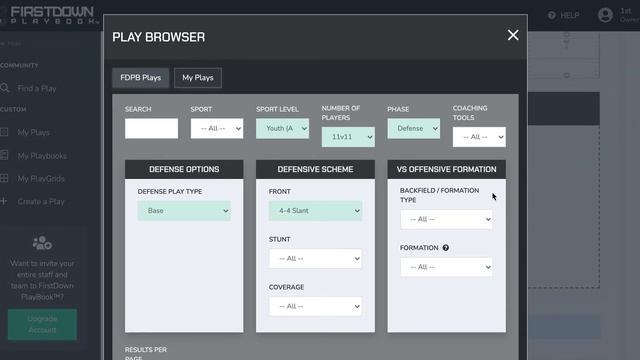Viewport: 640px width, 360px height.
Task: Open the Coverage dropdown
Action: [x=315, y=306]
